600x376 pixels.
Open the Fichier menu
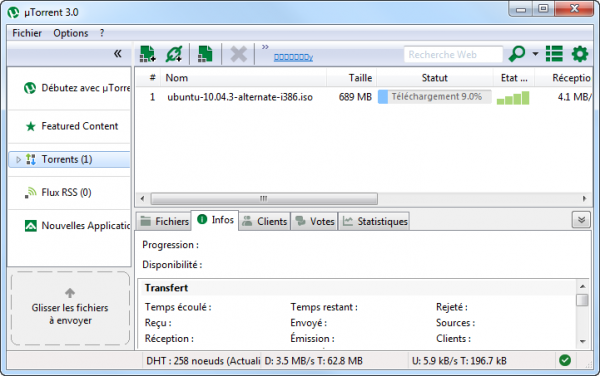click(27, 33)
